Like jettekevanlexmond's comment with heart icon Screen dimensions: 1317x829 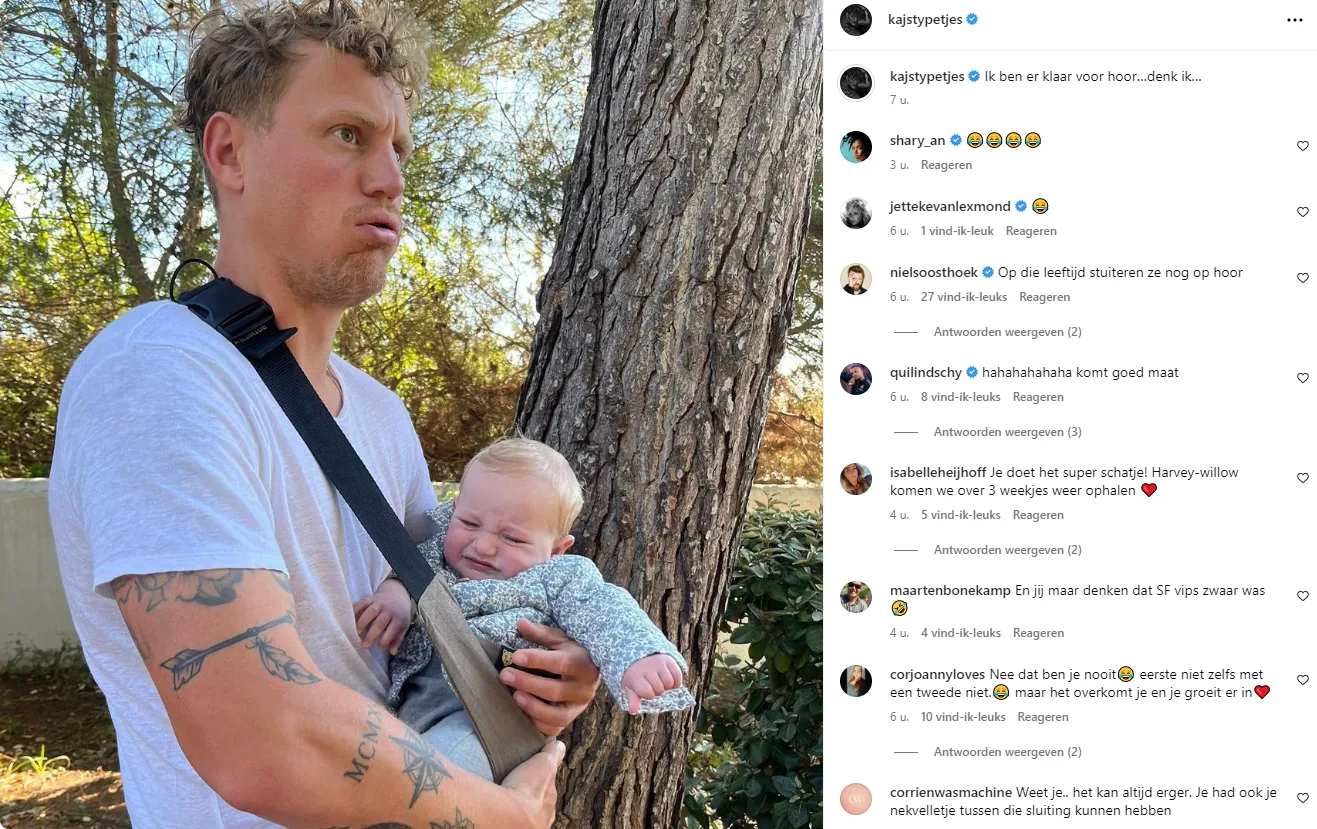point(1302,212)
